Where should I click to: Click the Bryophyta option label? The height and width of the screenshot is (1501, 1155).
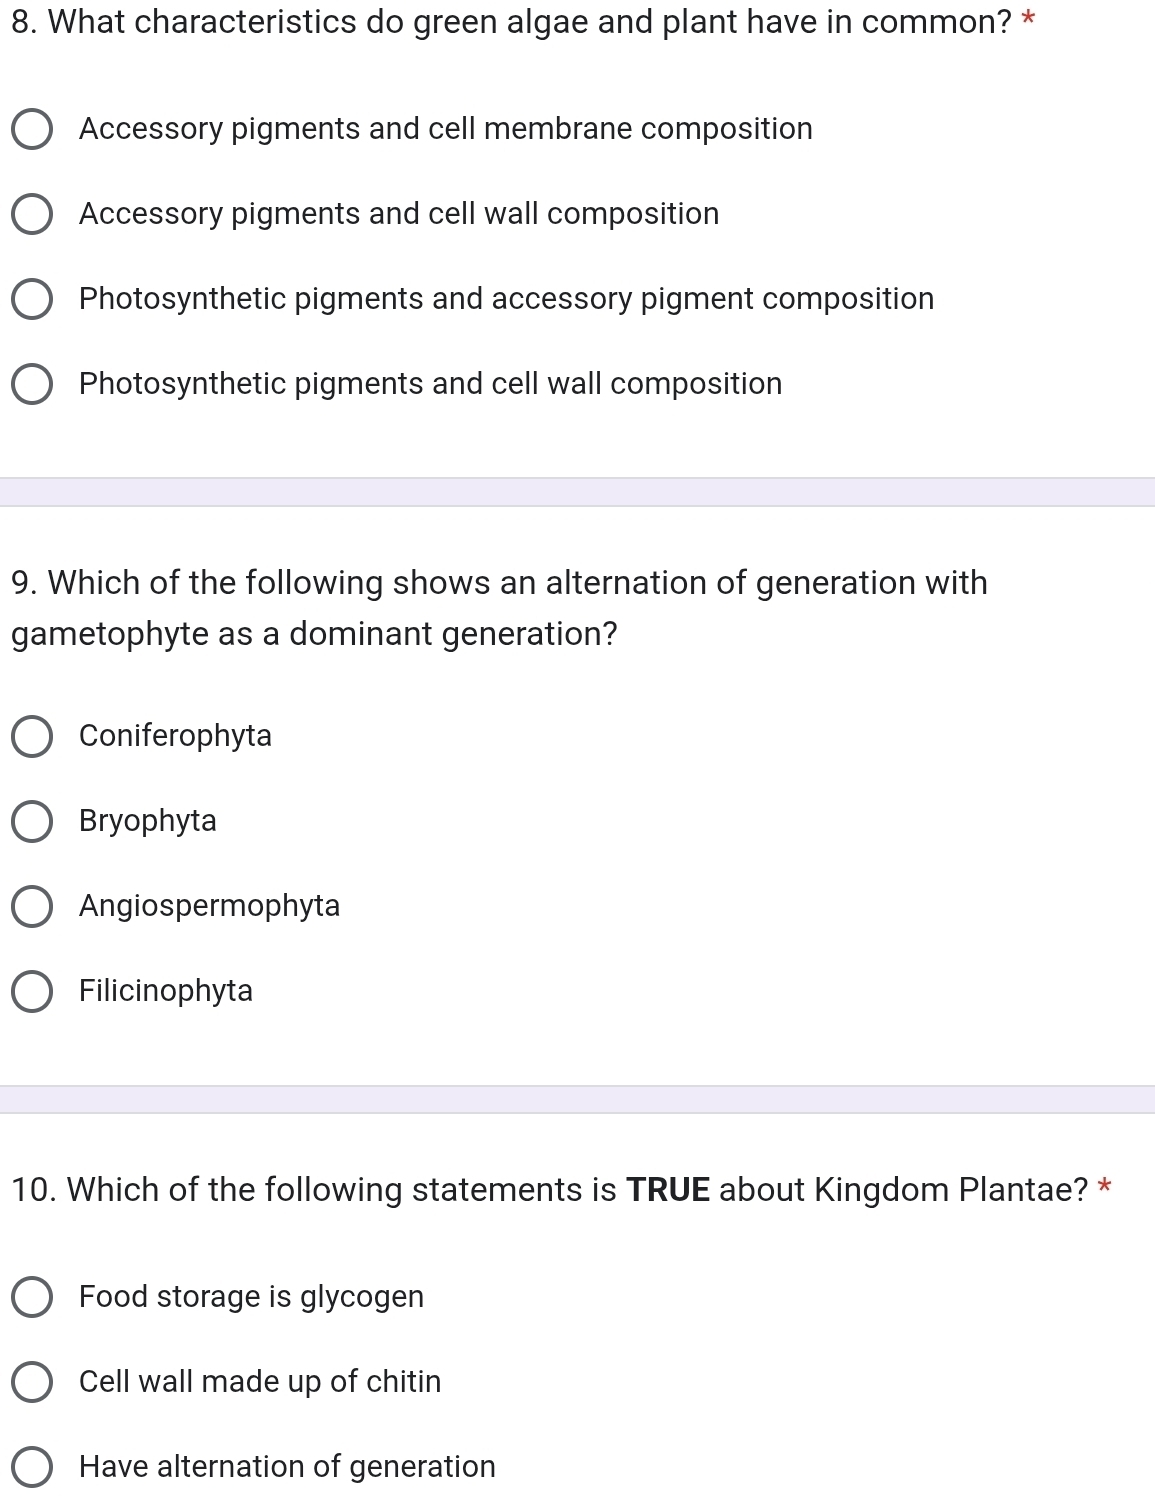[x=148, y=821]
